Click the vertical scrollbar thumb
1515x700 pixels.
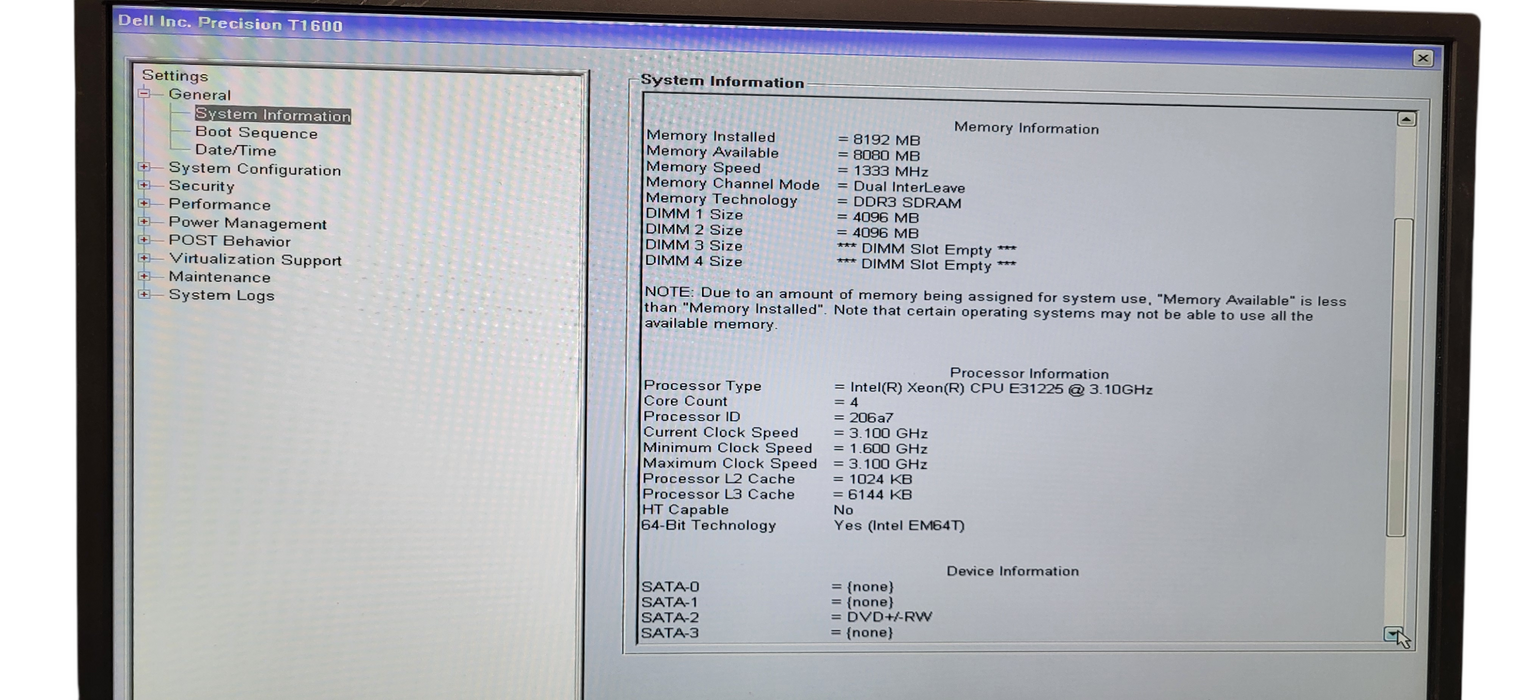click(1401, 377)
